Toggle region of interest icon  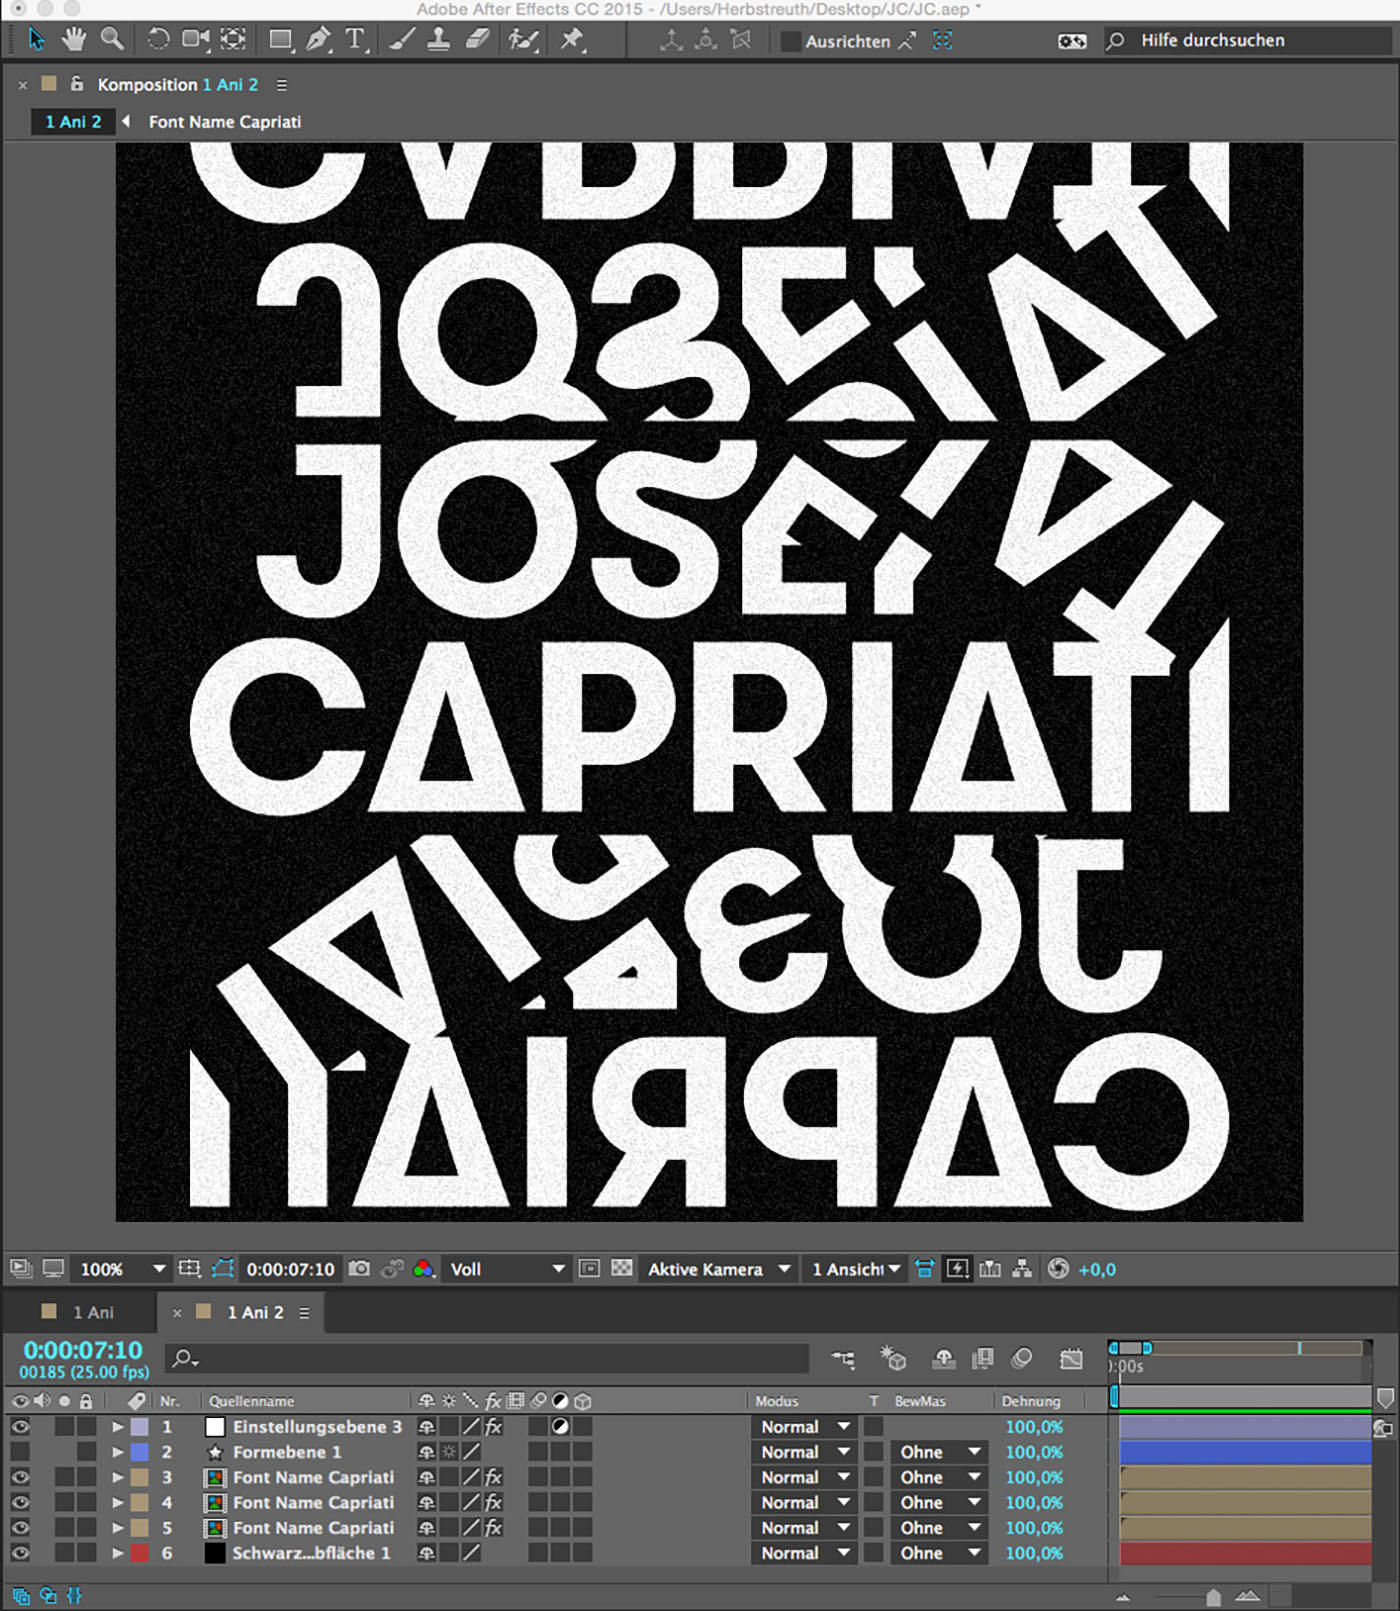point(590,1269)
